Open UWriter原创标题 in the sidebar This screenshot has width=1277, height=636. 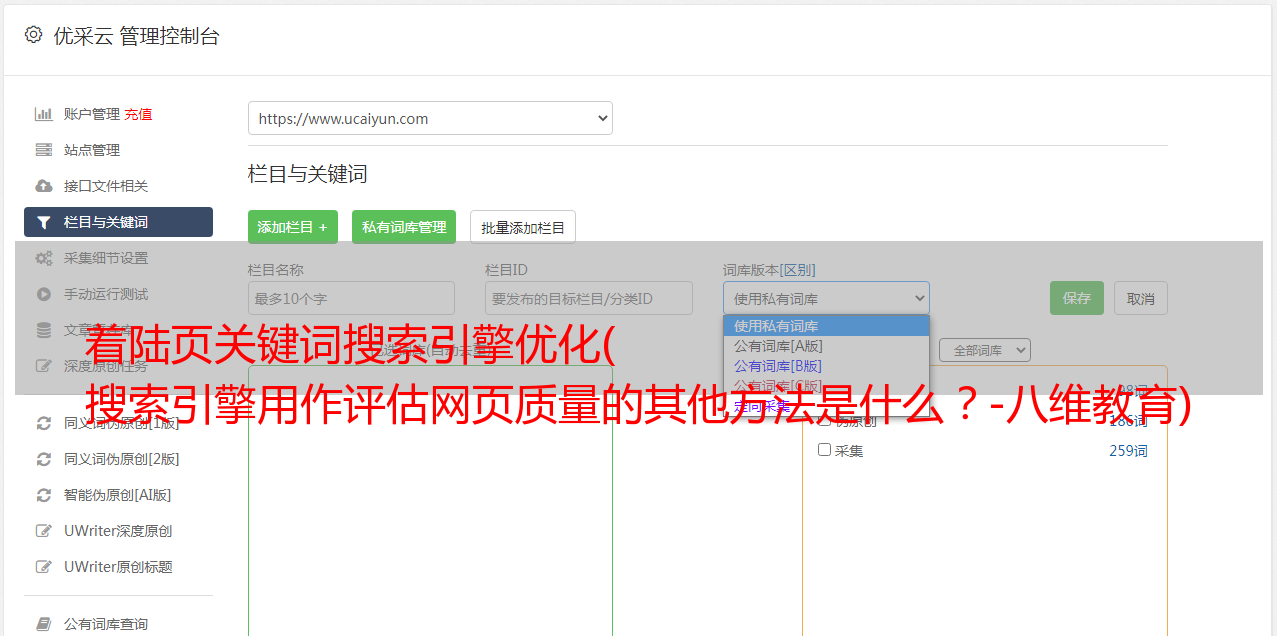click(x=118, y=567)
